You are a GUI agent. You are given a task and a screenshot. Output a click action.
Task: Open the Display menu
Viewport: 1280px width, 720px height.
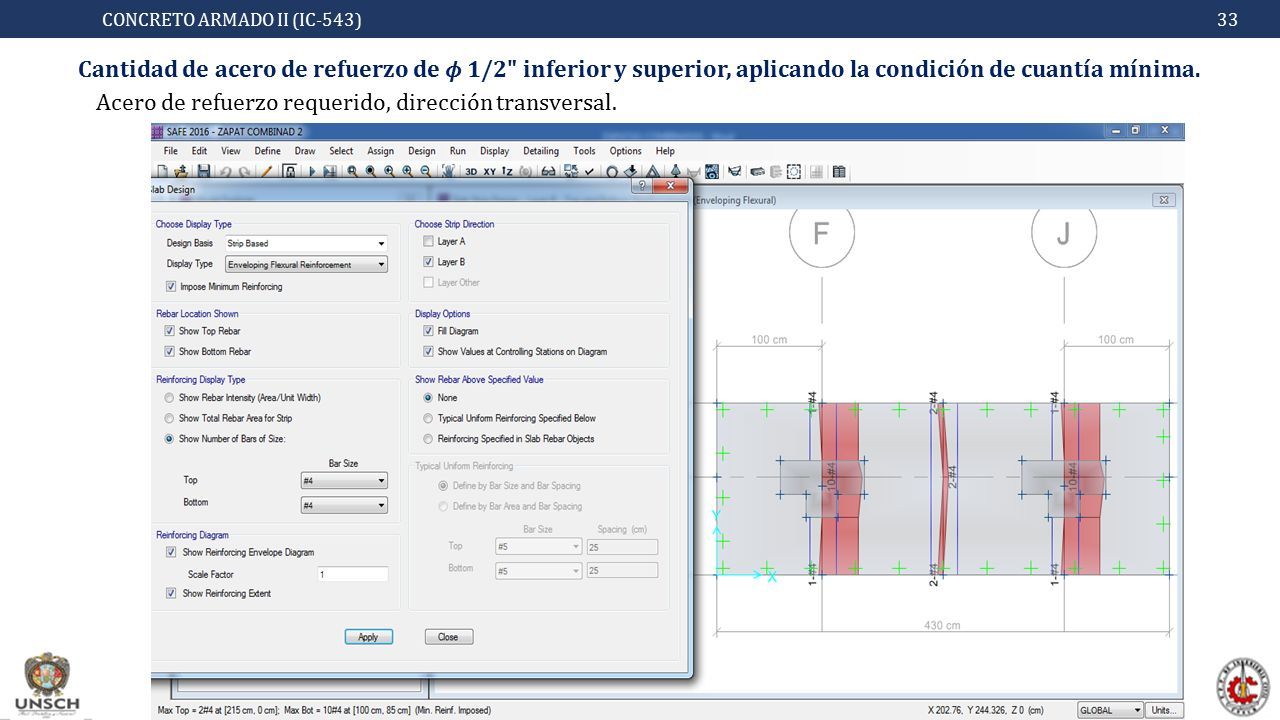coord(494,151)
